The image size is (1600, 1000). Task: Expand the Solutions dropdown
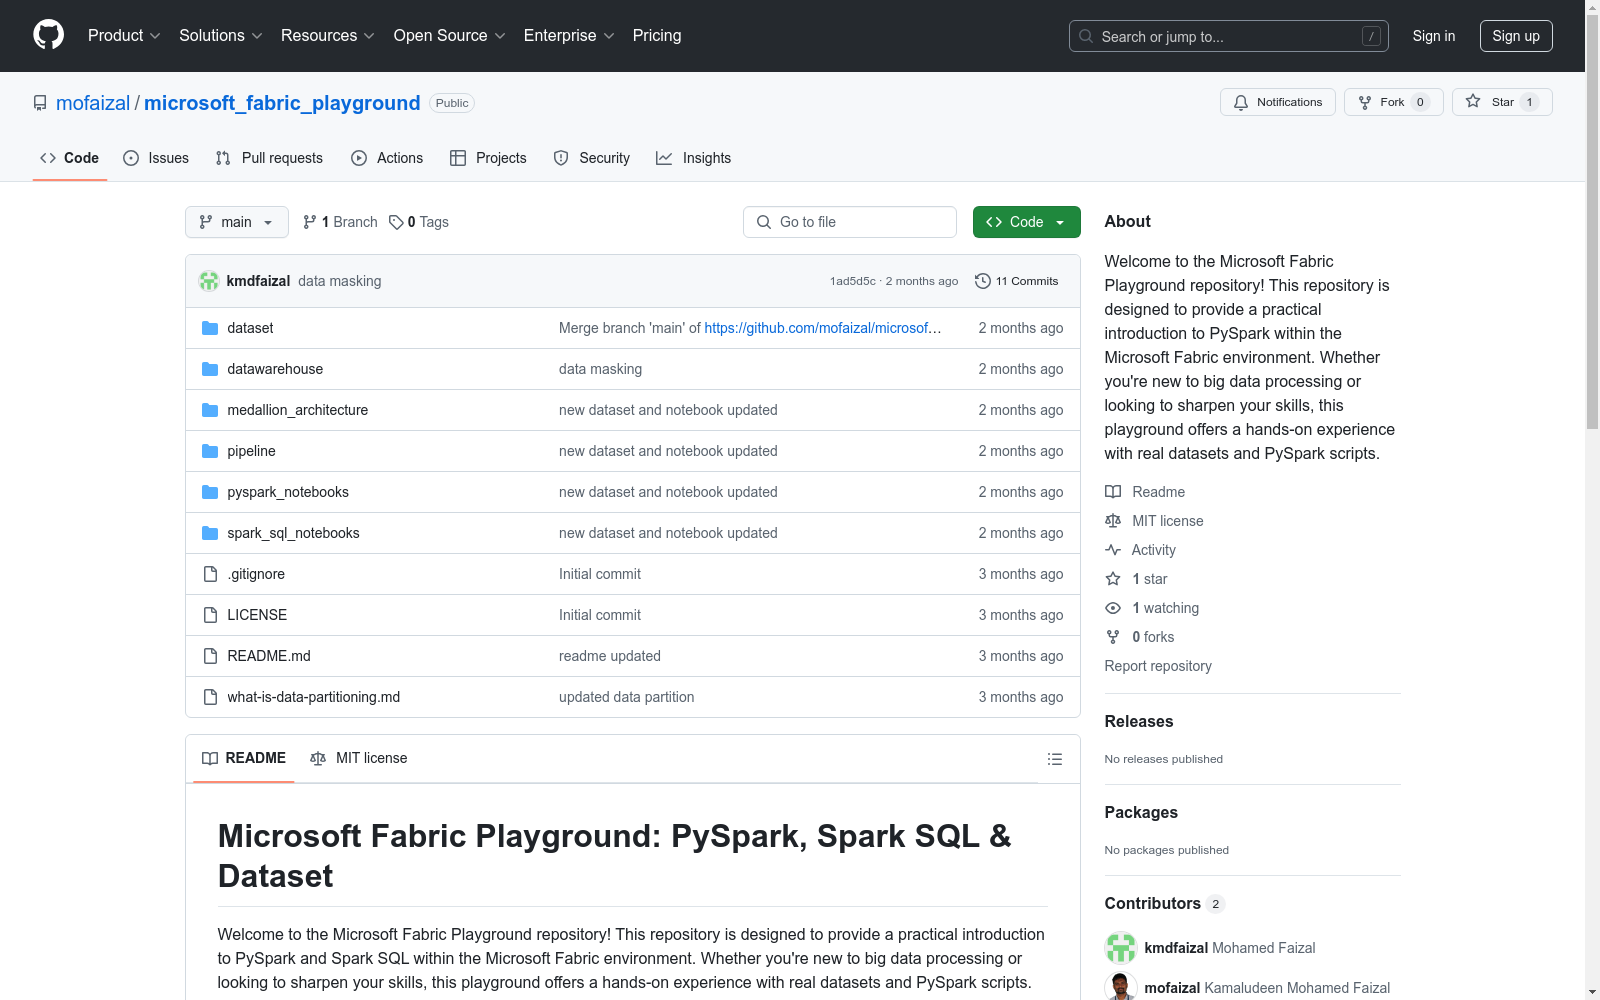tap(220, 36)
